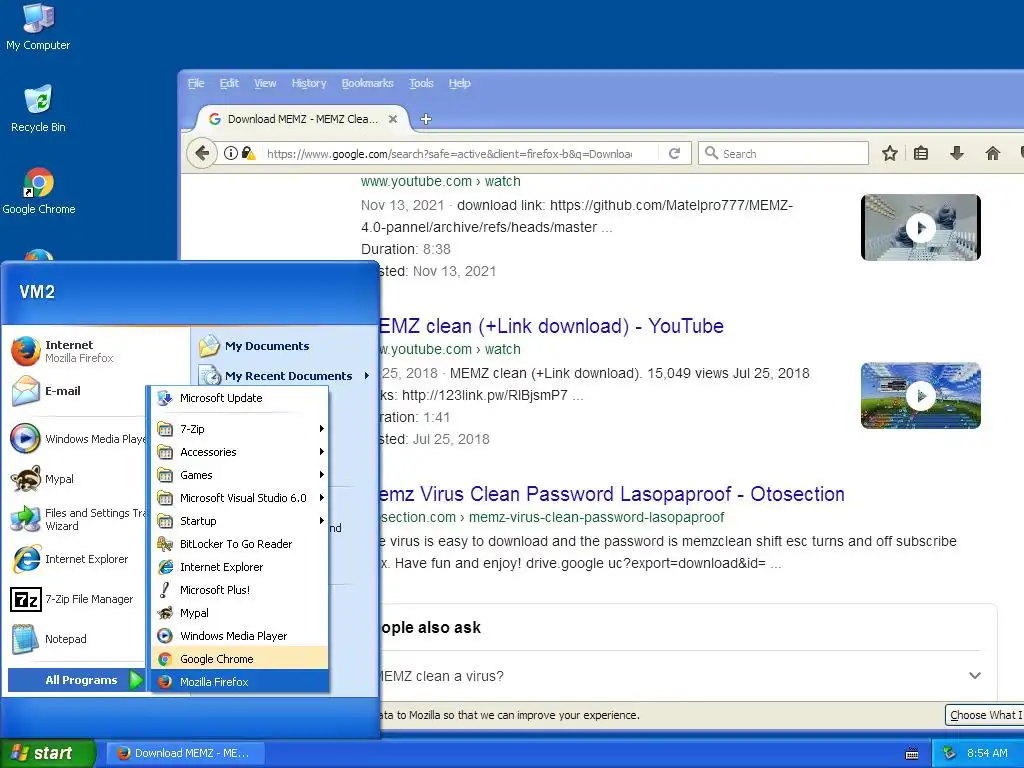Click the Download MEMZ Firefox tab
This screenshot has height=768, width=1024.
click(302, 119)
